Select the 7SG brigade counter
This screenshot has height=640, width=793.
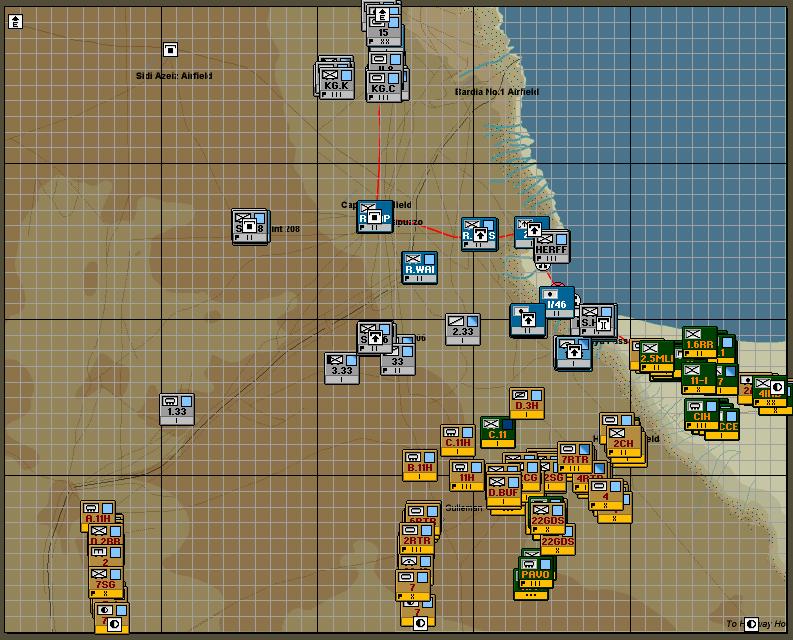point(106,582)
